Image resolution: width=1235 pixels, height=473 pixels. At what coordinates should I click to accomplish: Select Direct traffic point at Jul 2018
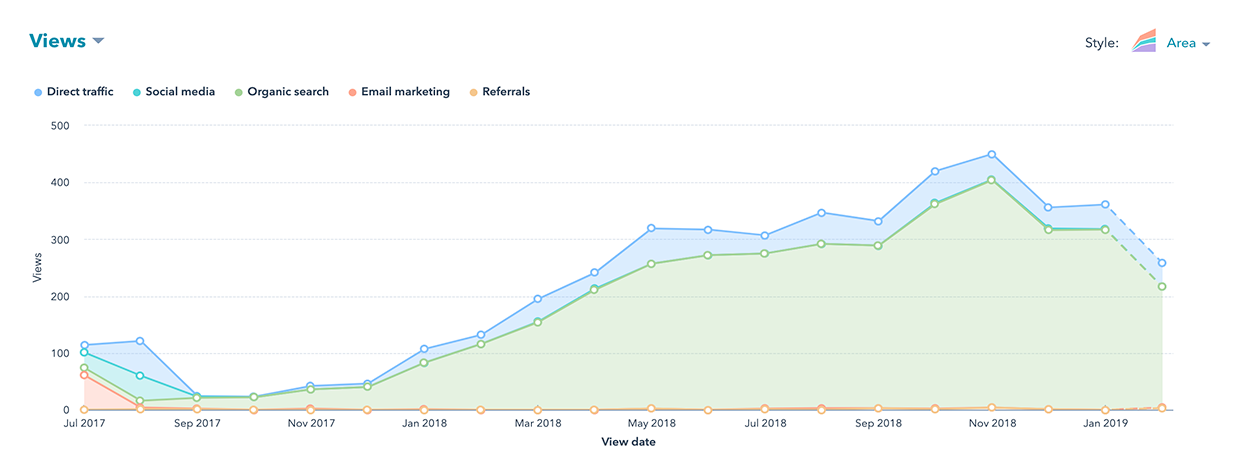click(x=765, y=236)
